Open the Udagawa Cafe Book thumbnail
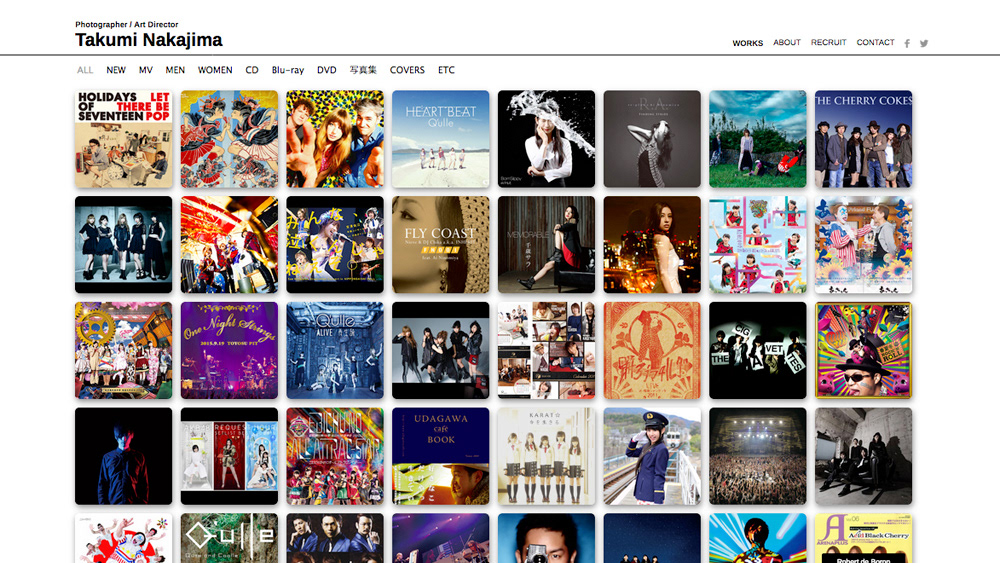 441,457
